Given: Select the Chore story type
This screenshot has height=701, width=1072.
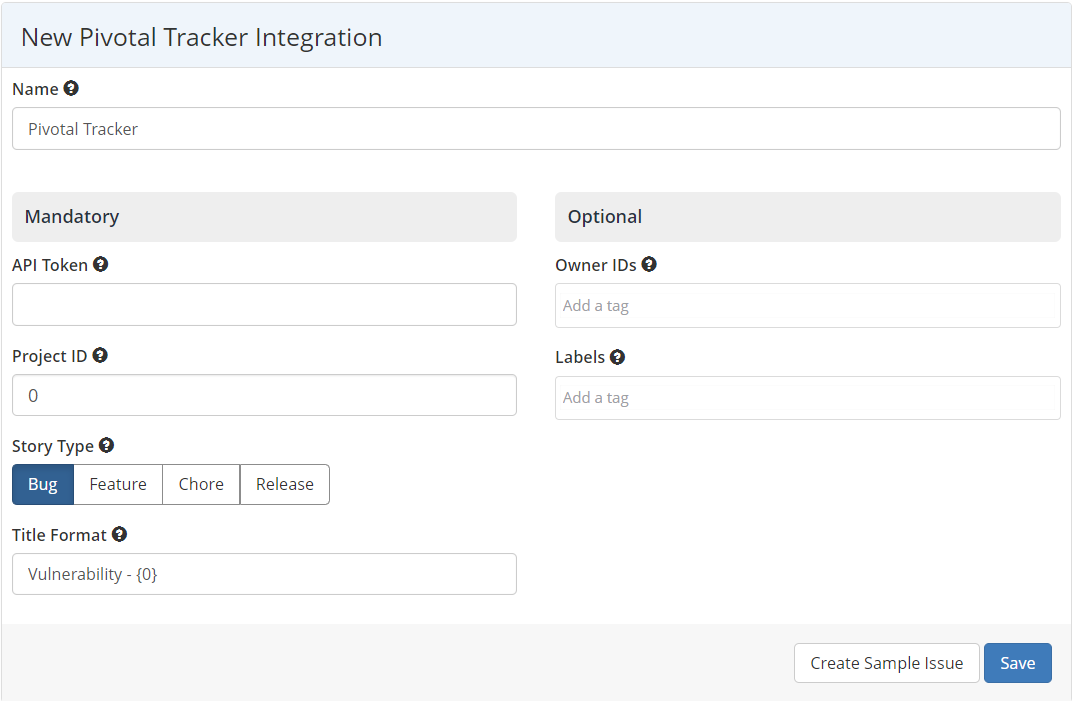Looking at the screenshot, I should [x=200, y=484].
